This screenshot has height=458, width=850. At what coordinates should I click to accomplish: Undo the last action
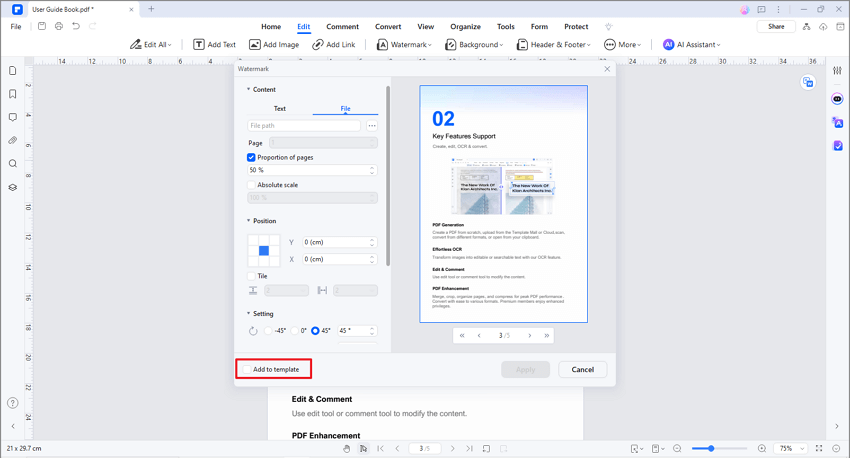point(76,26)
